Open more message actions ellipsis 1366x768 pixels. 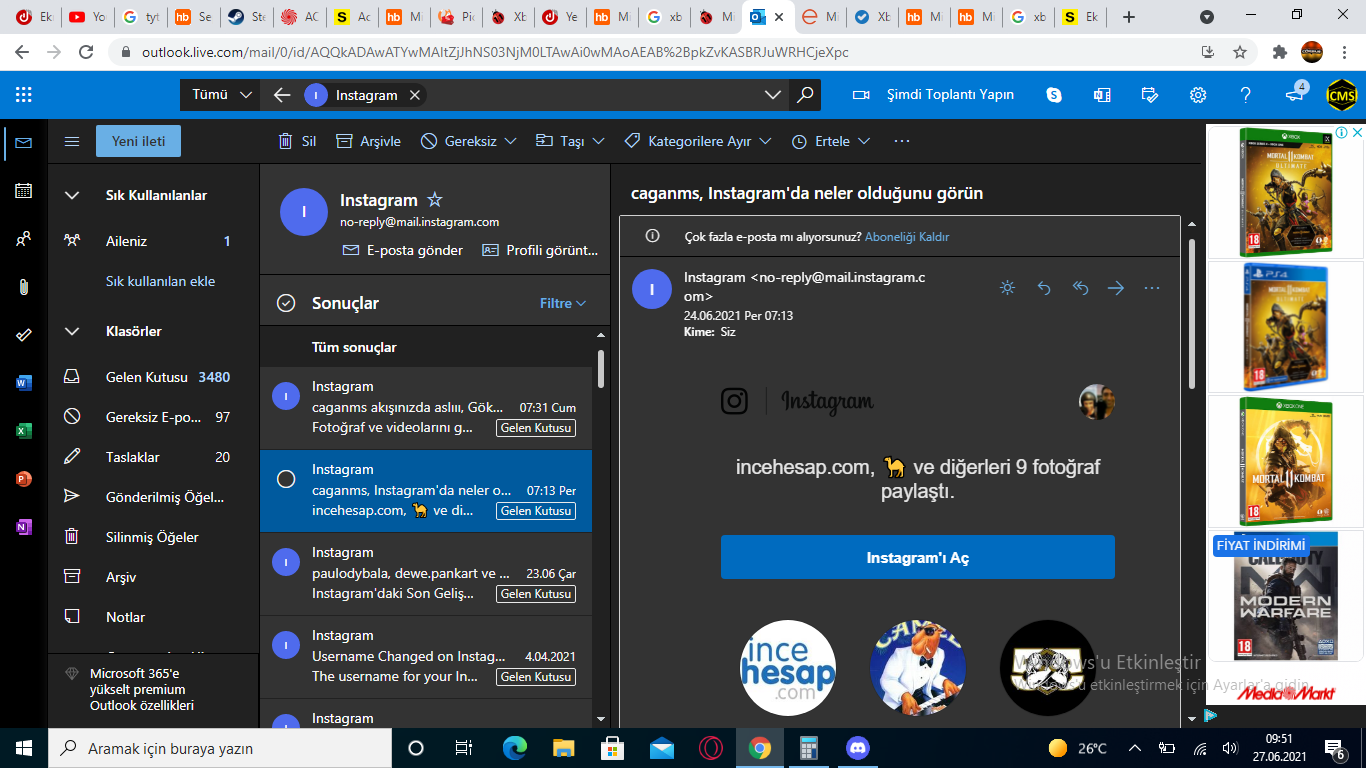pos(1152,288)
